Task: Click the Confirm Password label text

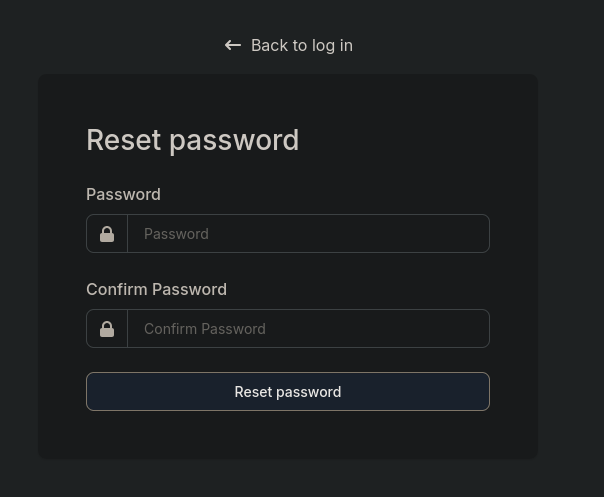Action: click(x=156, y=289)
